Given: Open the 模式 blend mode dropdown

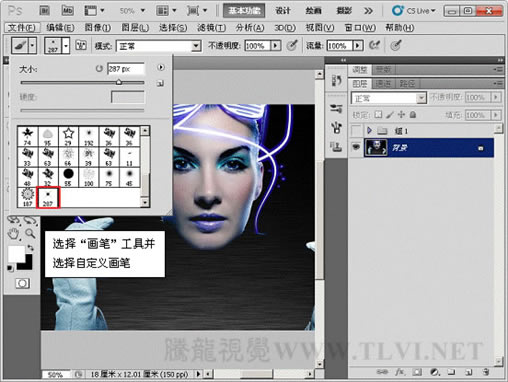Looking at the screenshot, I should 158,46.
